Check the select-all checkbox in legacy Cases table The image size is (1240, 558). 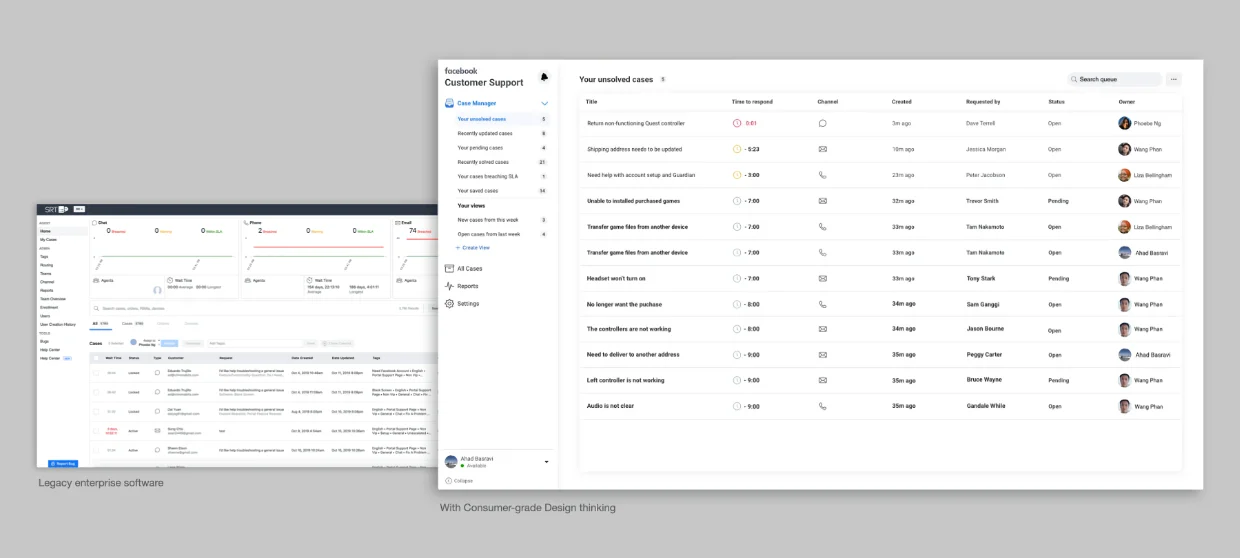point(97,357)
